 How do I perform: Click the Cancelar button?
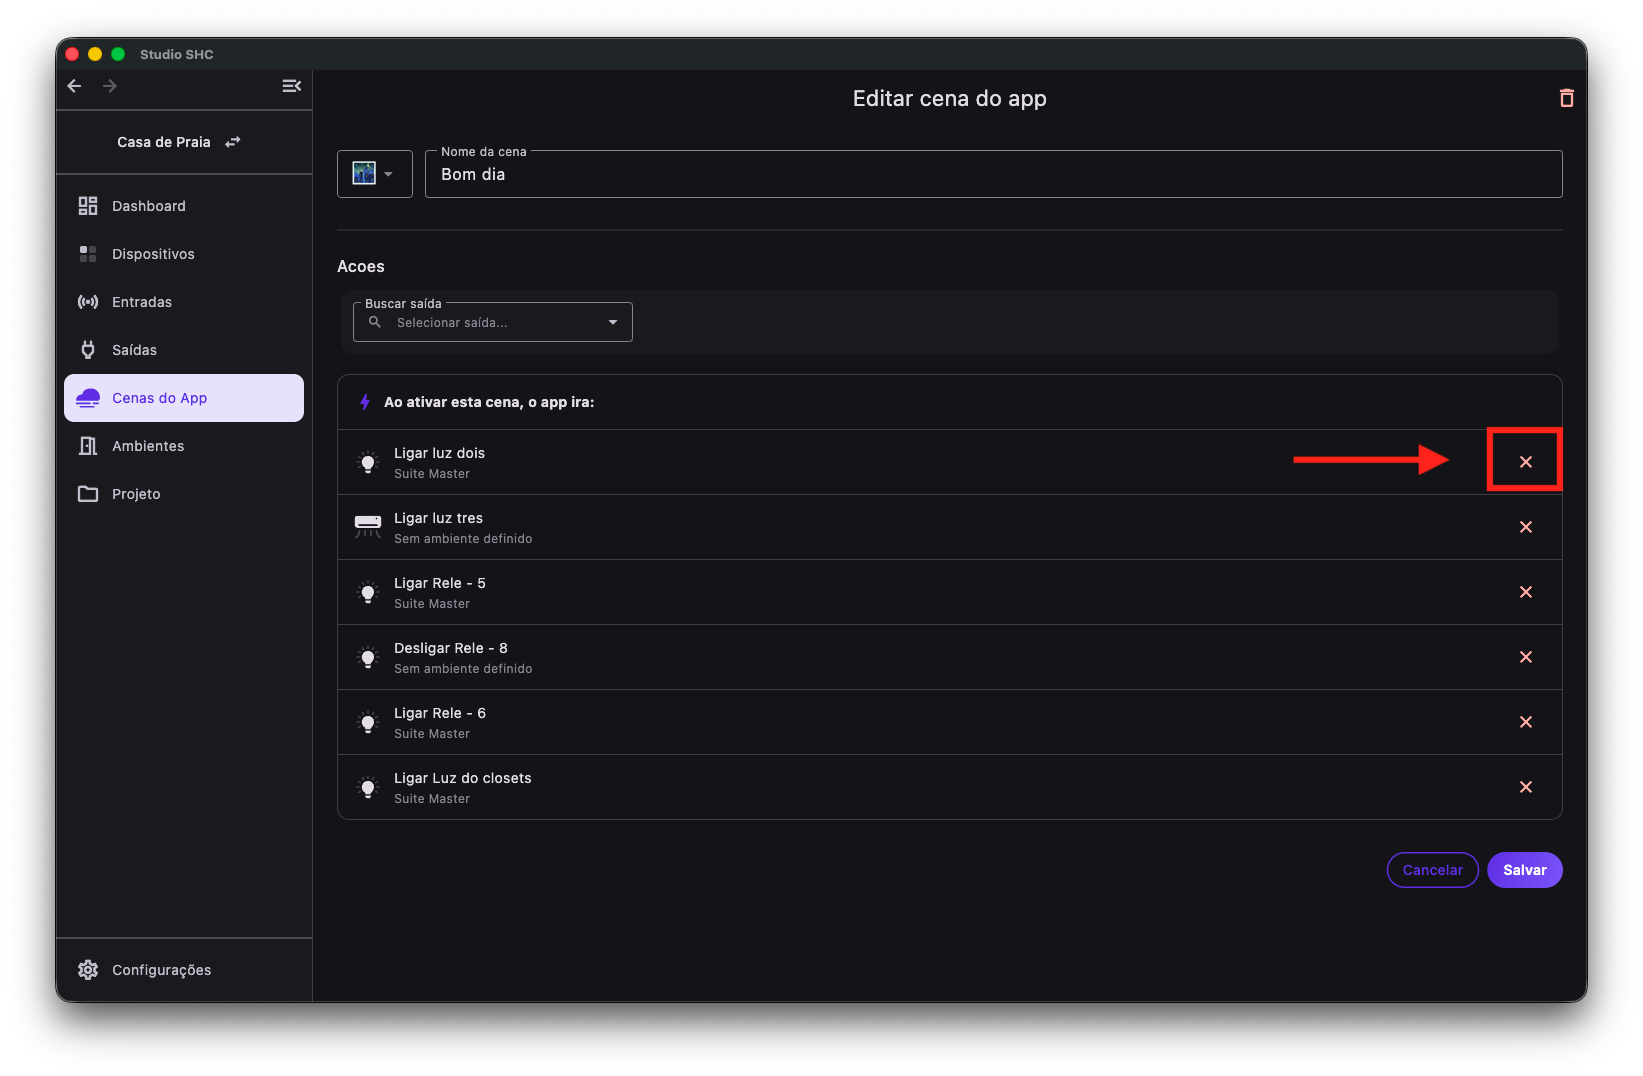coord(1432,870)
